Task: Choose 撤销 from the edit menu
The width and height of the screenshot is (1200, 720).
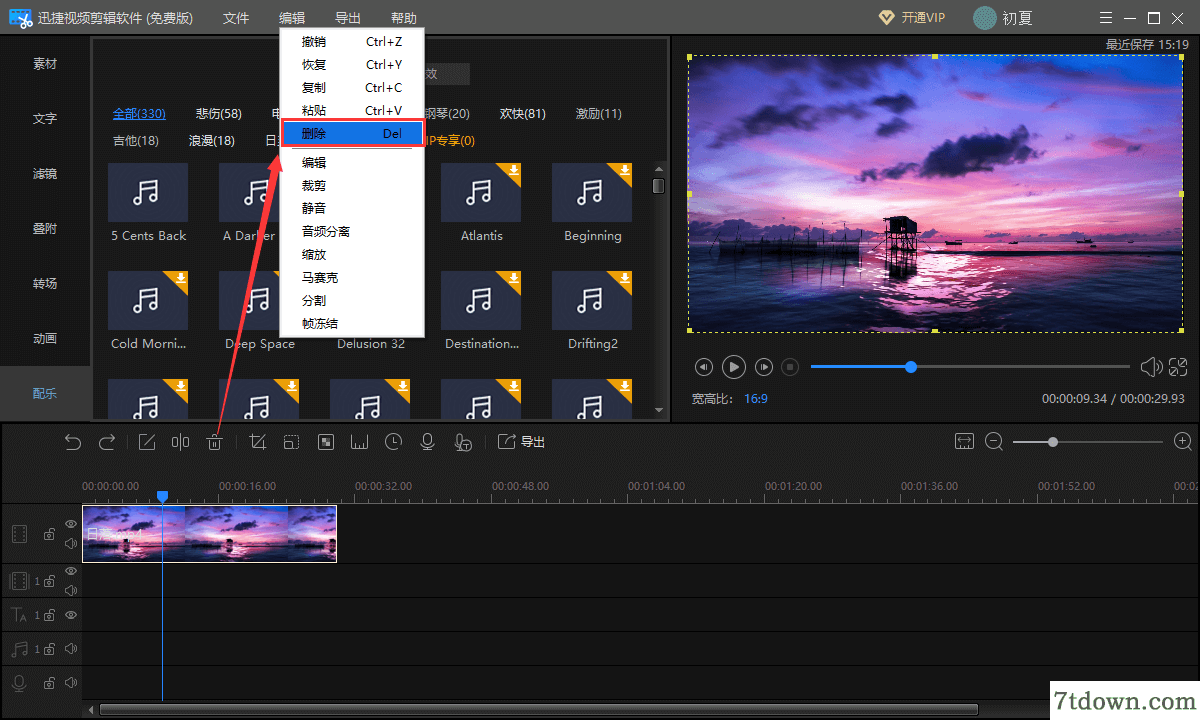Action: pos(352,41)
